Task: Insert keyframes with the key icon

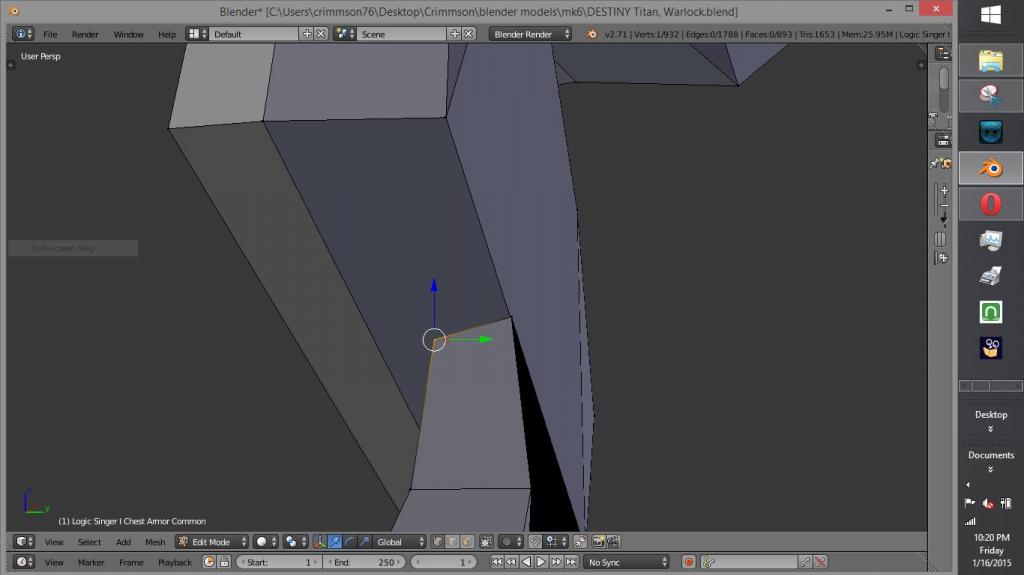Action: 805,562
